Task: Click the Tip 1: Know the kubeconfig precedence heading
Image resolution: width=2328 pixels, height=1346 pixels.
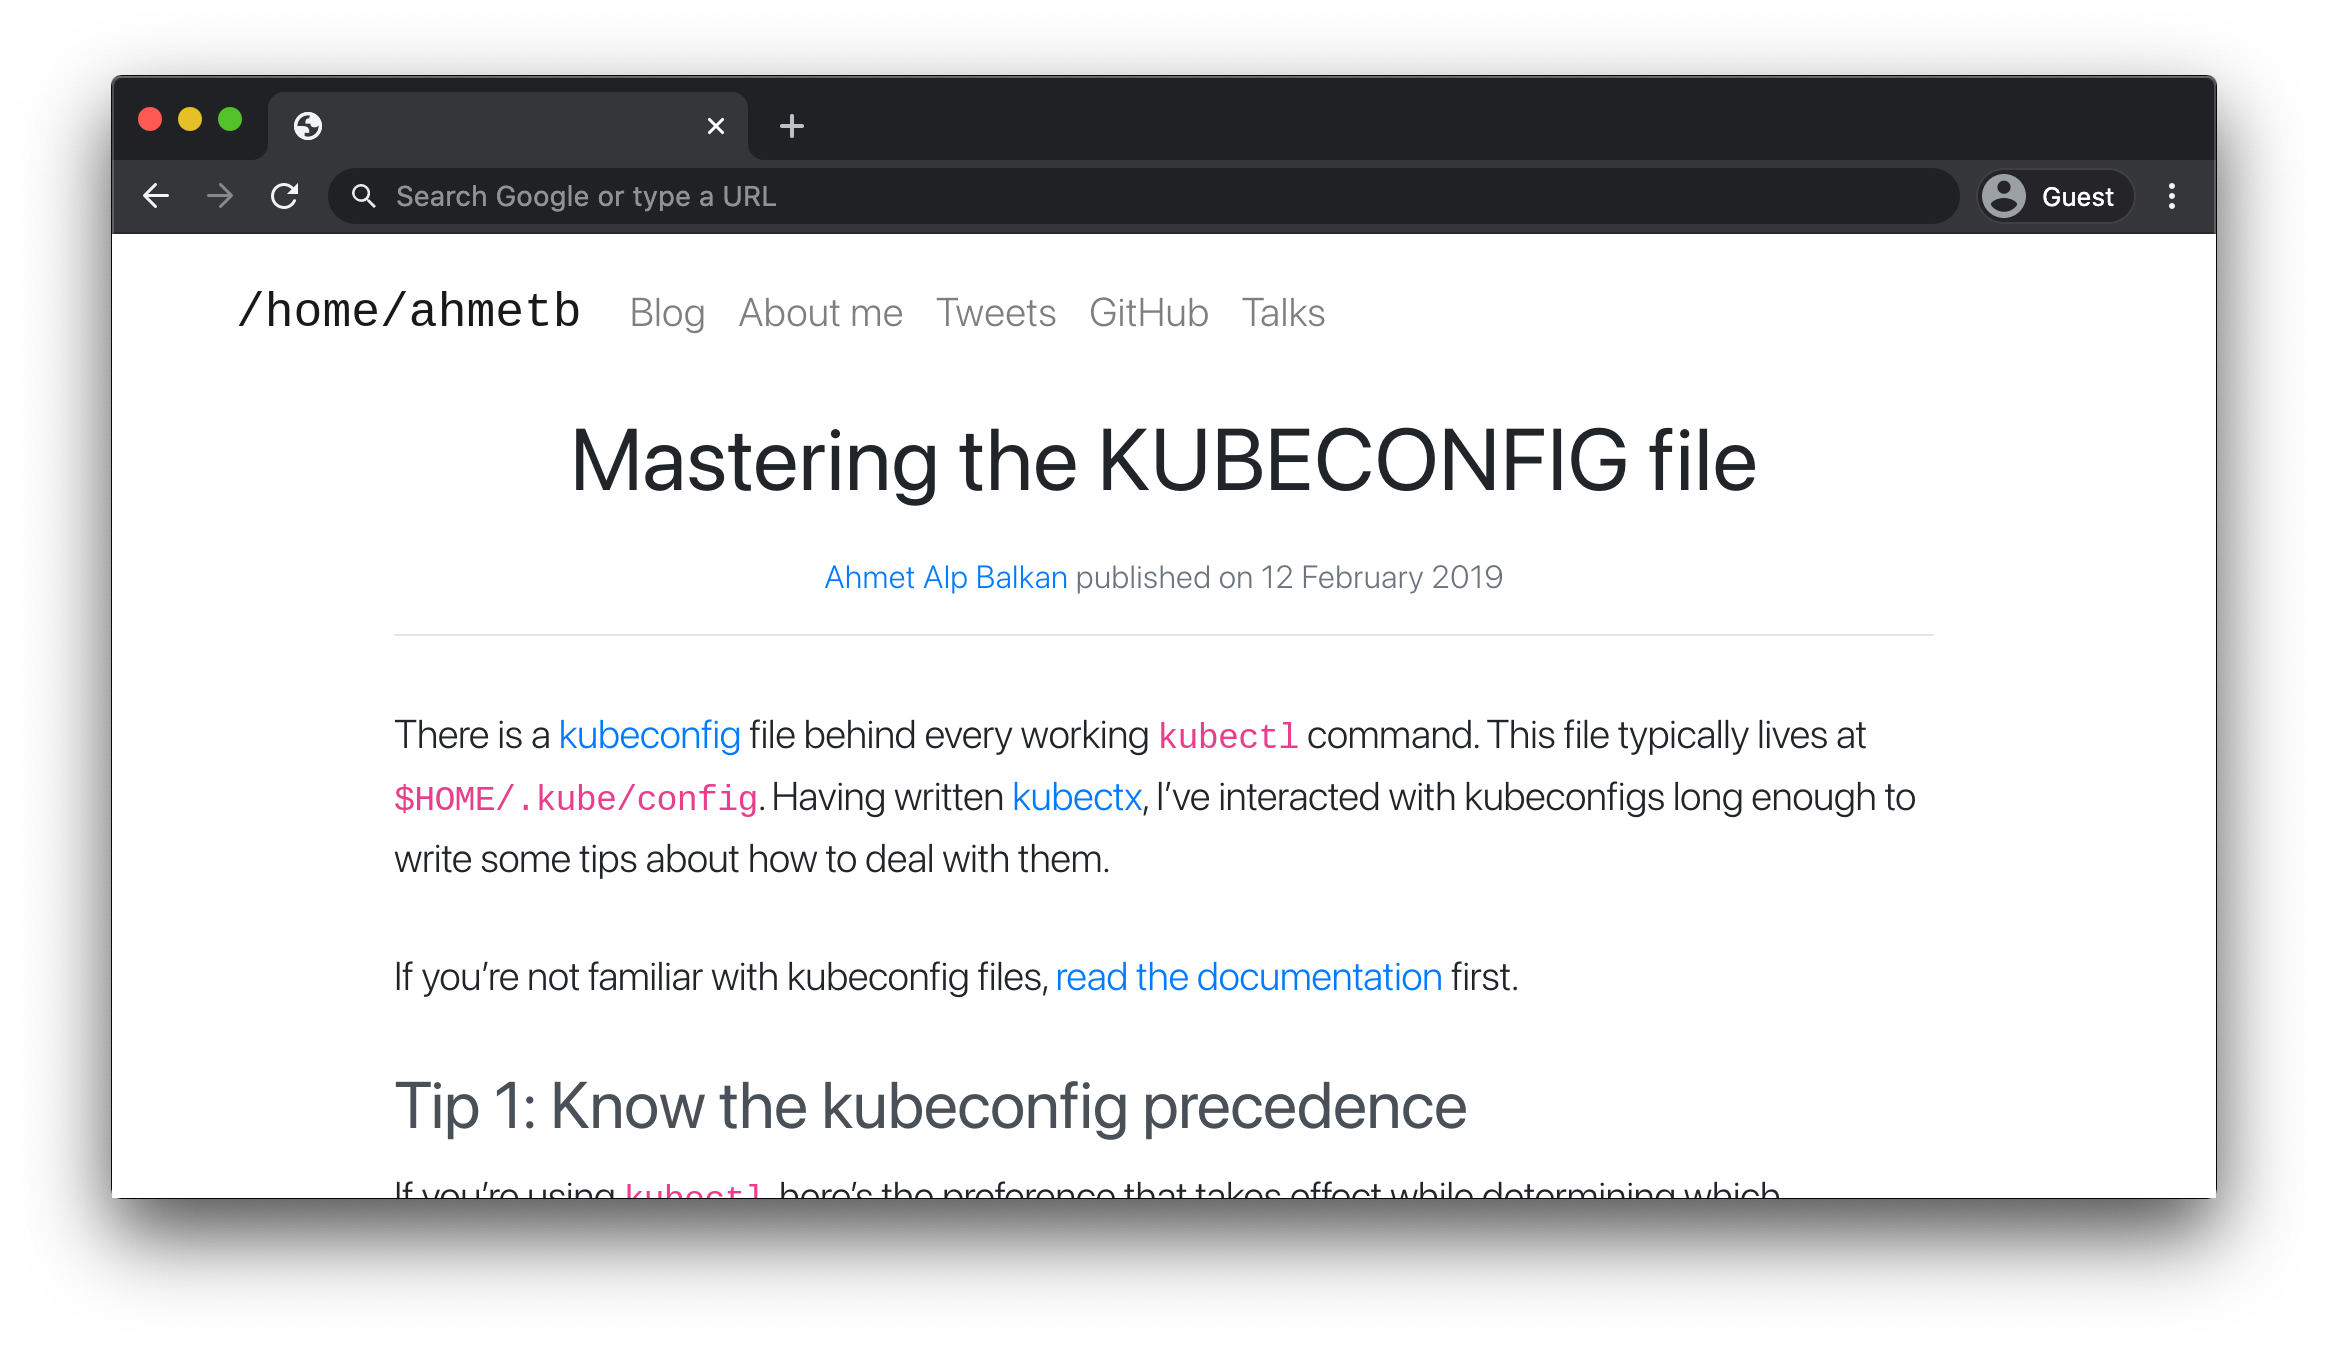Action: pos(930,1108)
